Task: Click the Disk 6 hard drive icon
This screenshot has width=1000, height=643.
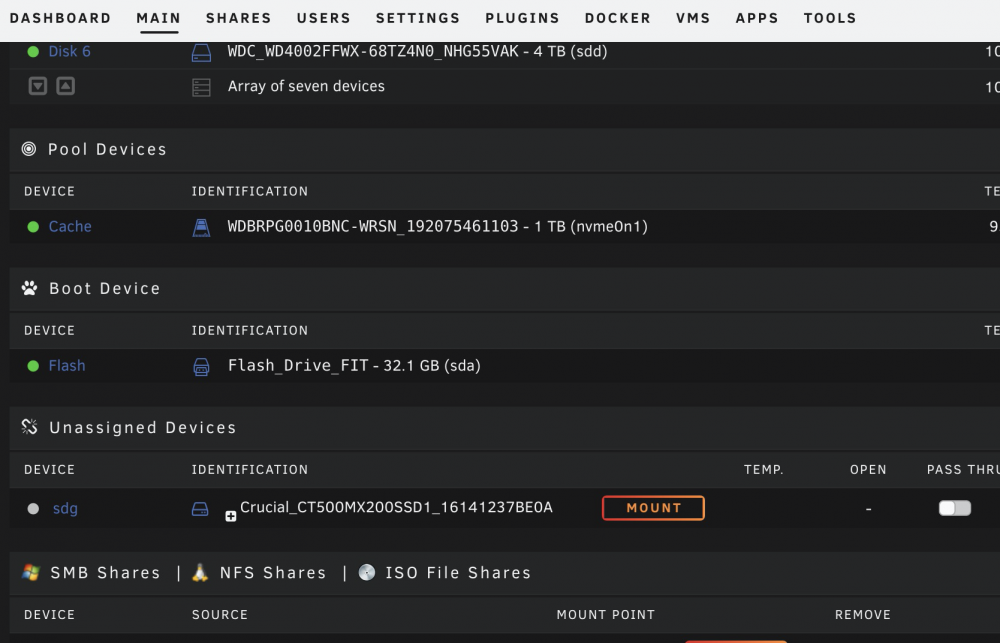Action: 202,52
